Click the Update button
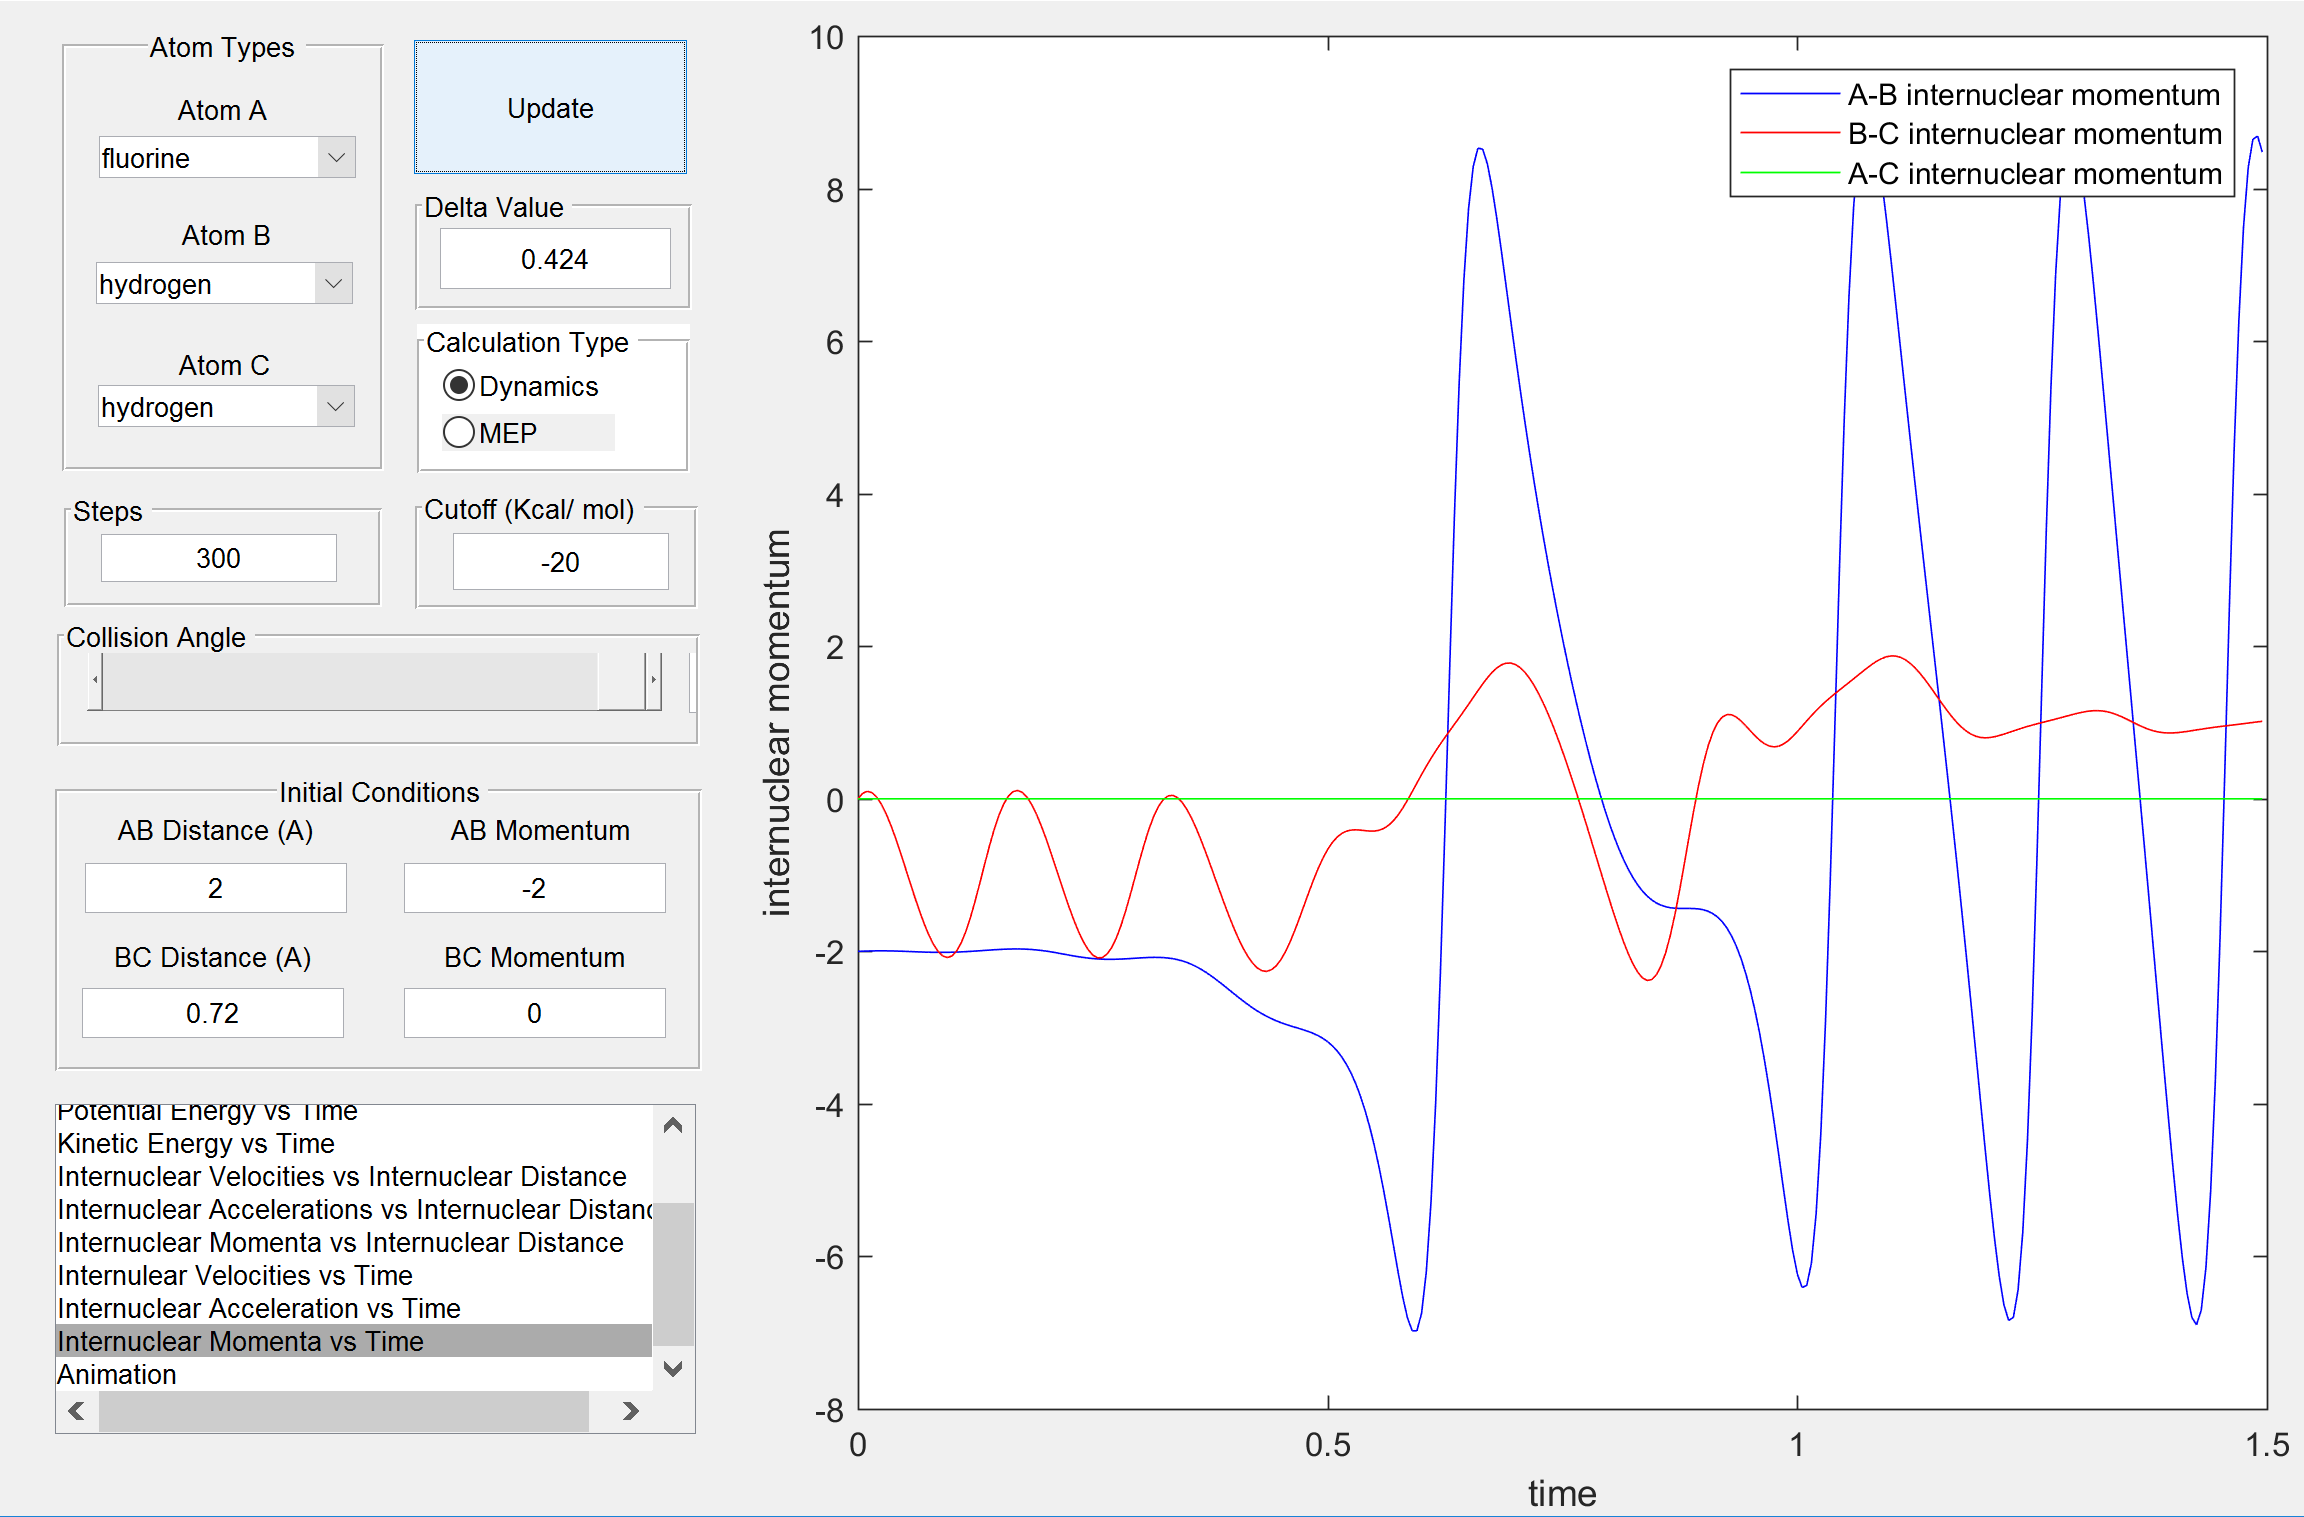This screenshot has height=1517, width=2304. click(x=550, y=107)
